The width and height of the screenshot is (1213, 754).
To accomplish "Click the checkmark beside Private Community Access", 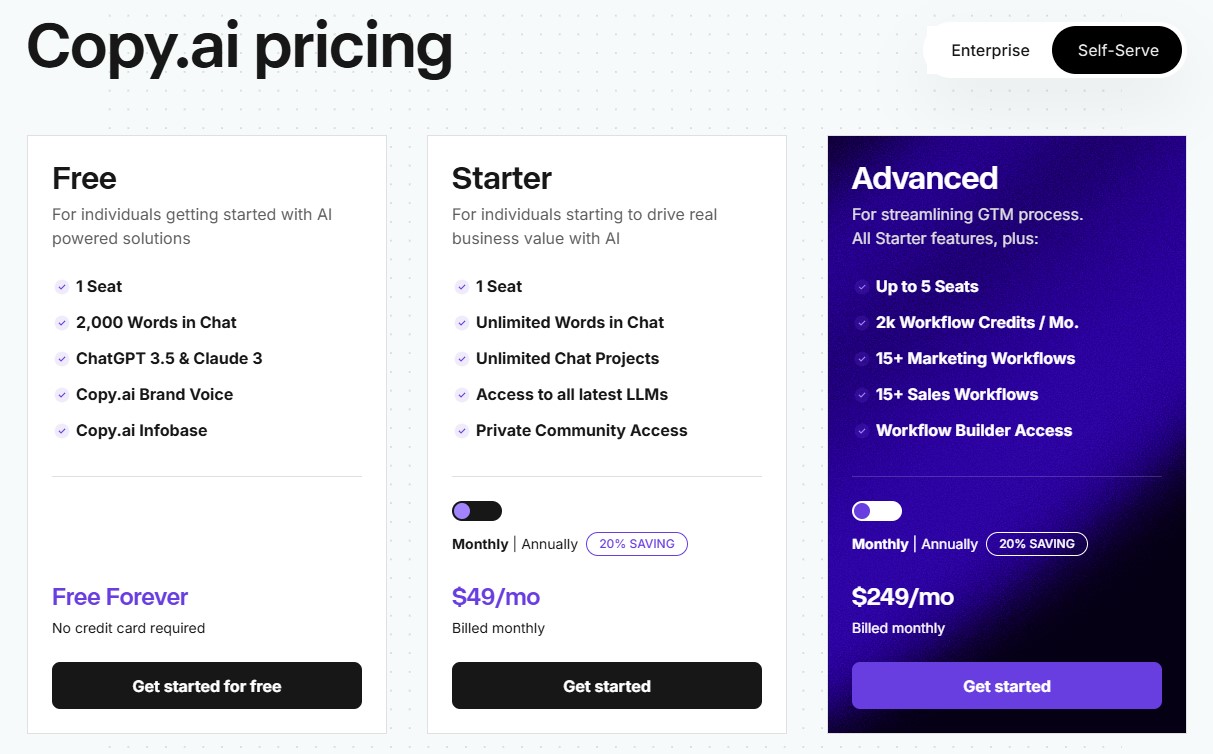I will click(x=461, y=430).
